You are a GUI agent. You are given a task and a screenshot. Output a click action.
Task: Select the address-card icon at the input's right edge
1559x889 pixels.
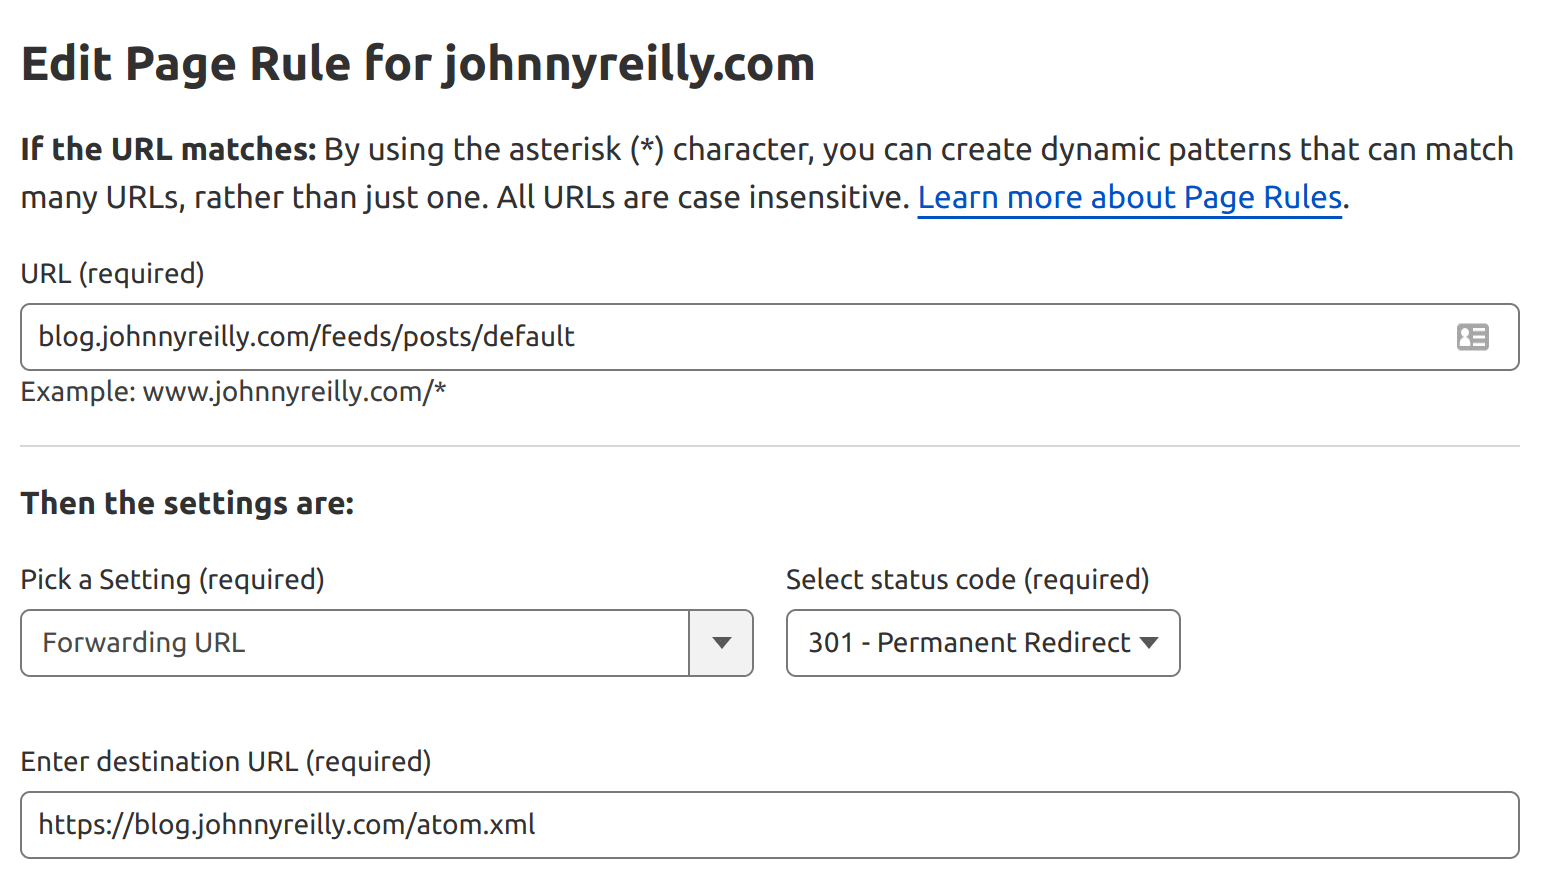tap(1473, 337)
